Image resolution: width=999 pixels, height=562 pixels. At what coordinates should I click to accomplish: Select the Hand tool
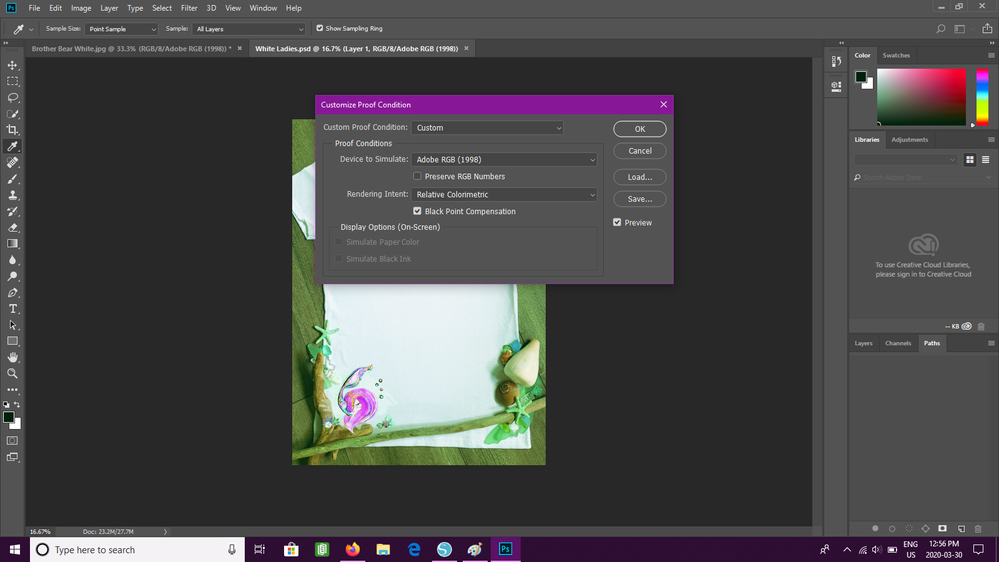click(13, 357)
